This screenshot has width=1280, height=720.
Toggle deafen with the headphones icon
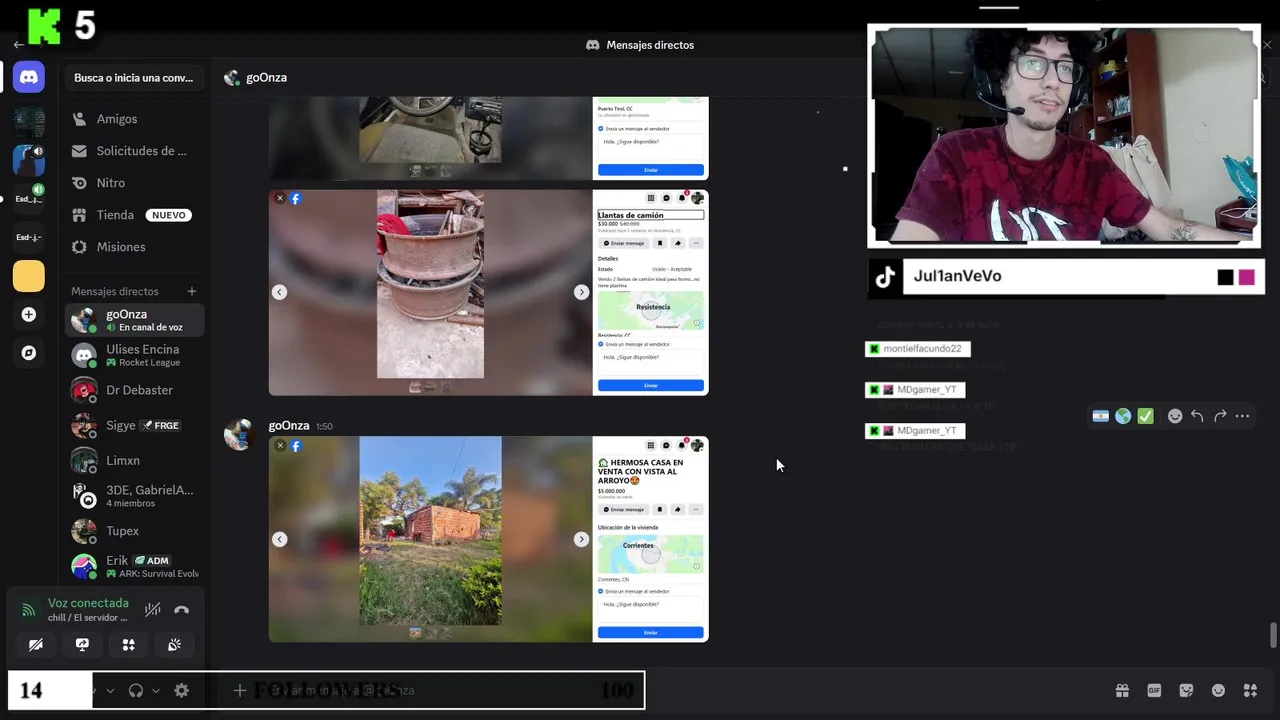point(136,690)
